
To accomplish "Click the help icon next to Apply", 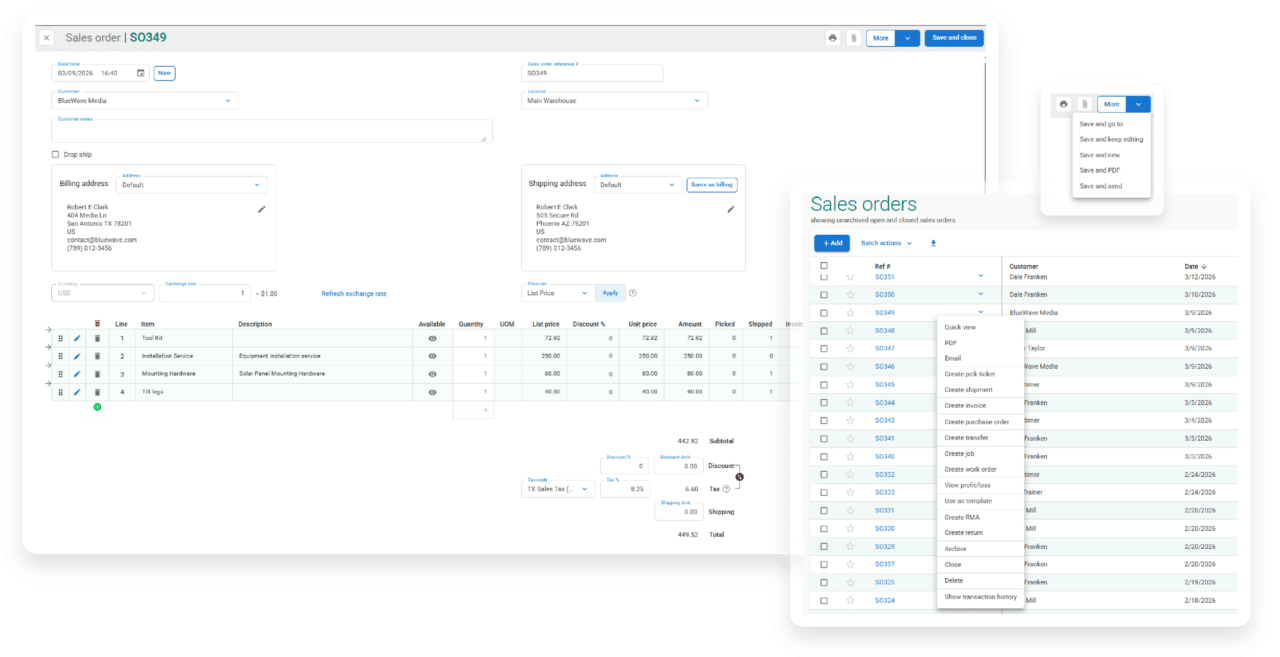I will (x=633, y=293).
